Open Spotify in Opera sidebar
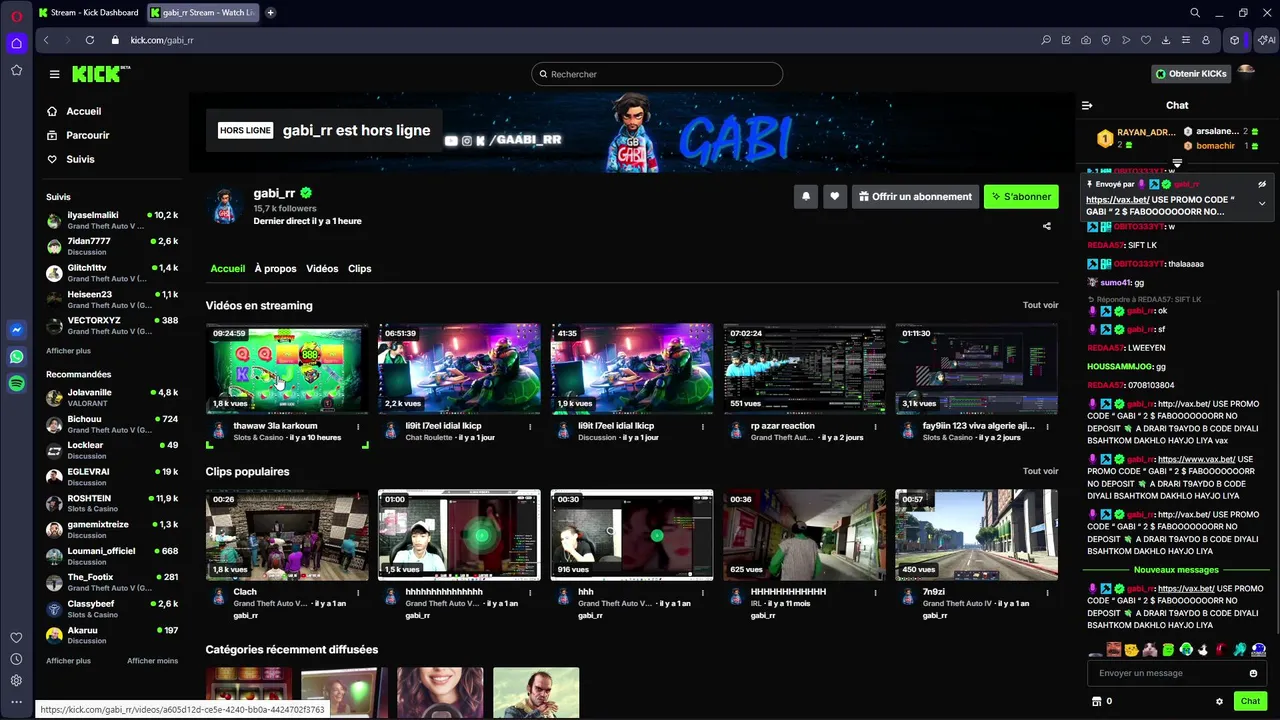Screen dimensions: 1280x720 [x=16, y=384]
